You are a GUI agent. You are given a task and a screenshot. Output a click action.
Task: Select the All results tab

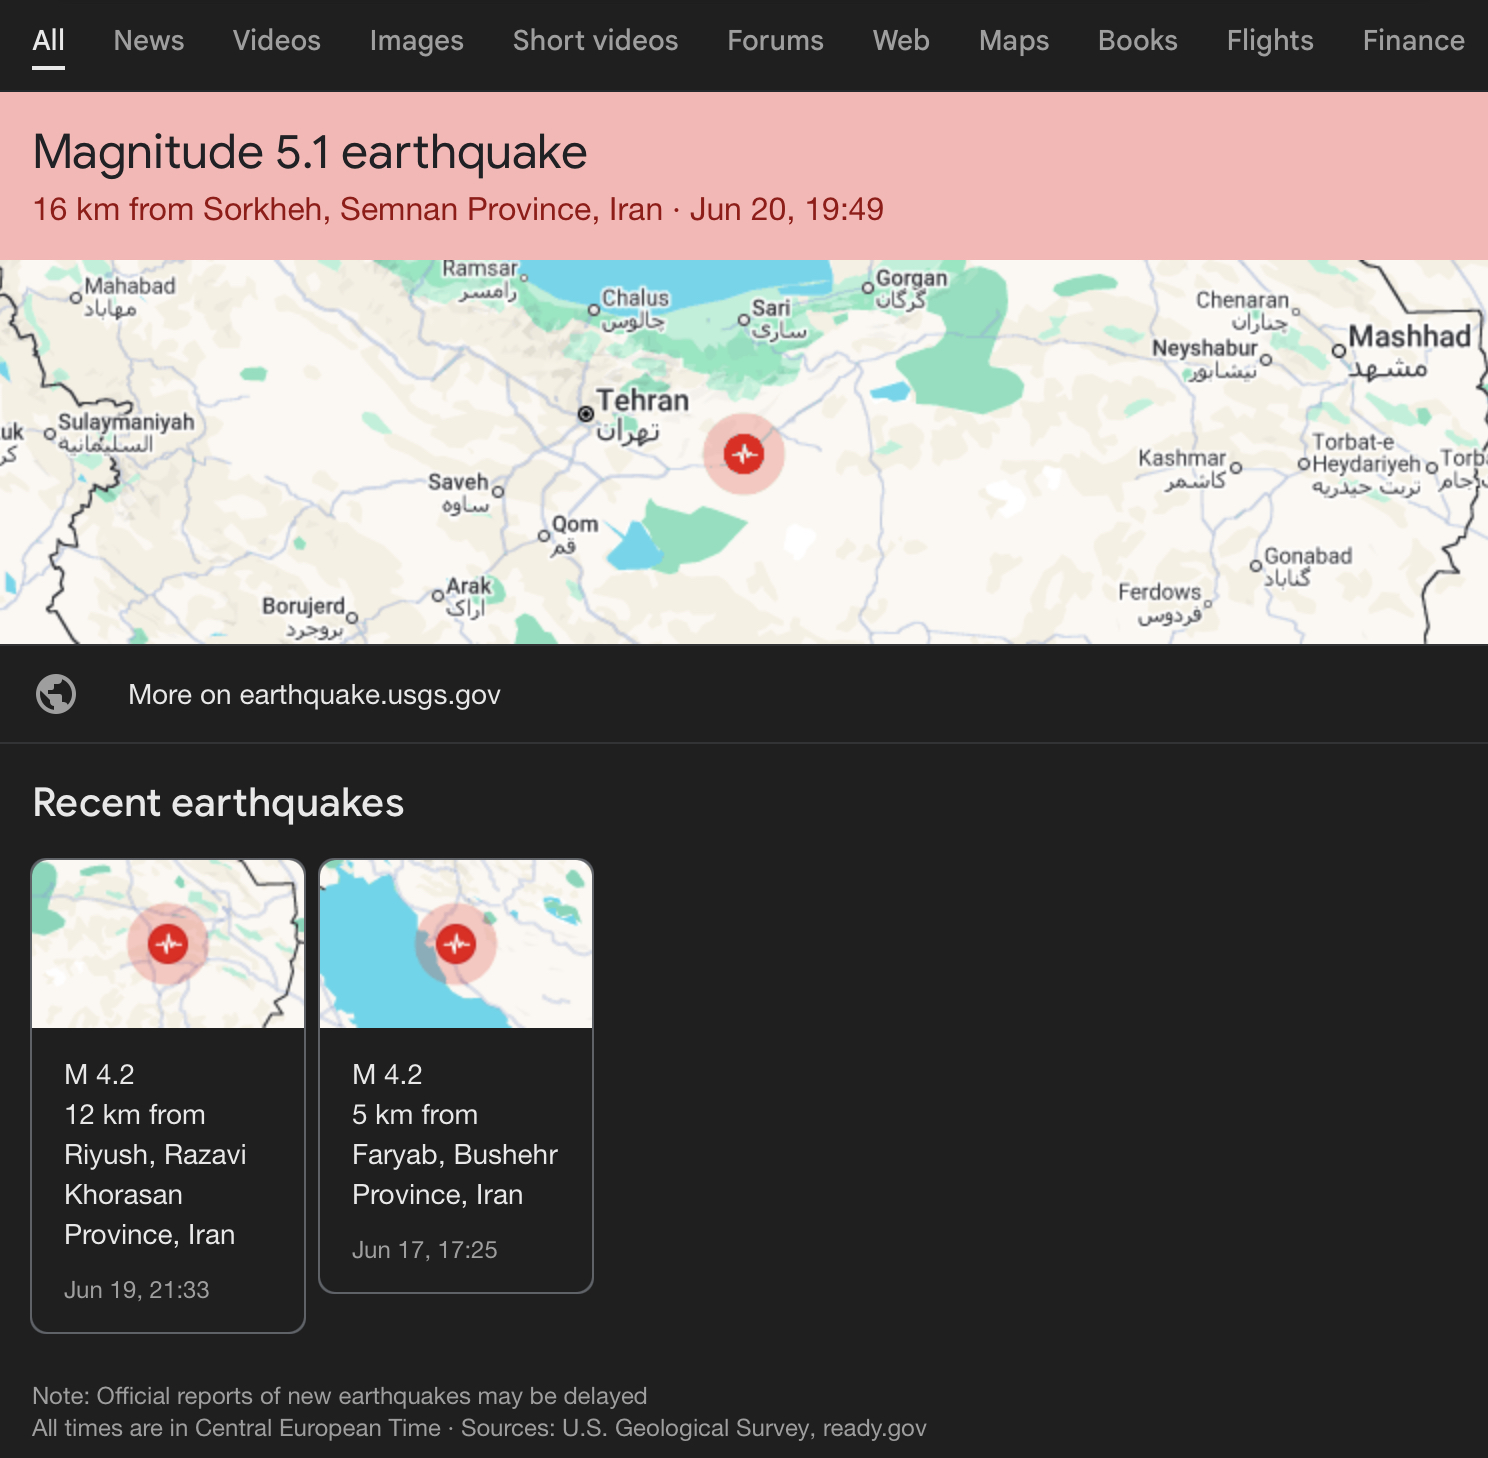pos(48,40)
